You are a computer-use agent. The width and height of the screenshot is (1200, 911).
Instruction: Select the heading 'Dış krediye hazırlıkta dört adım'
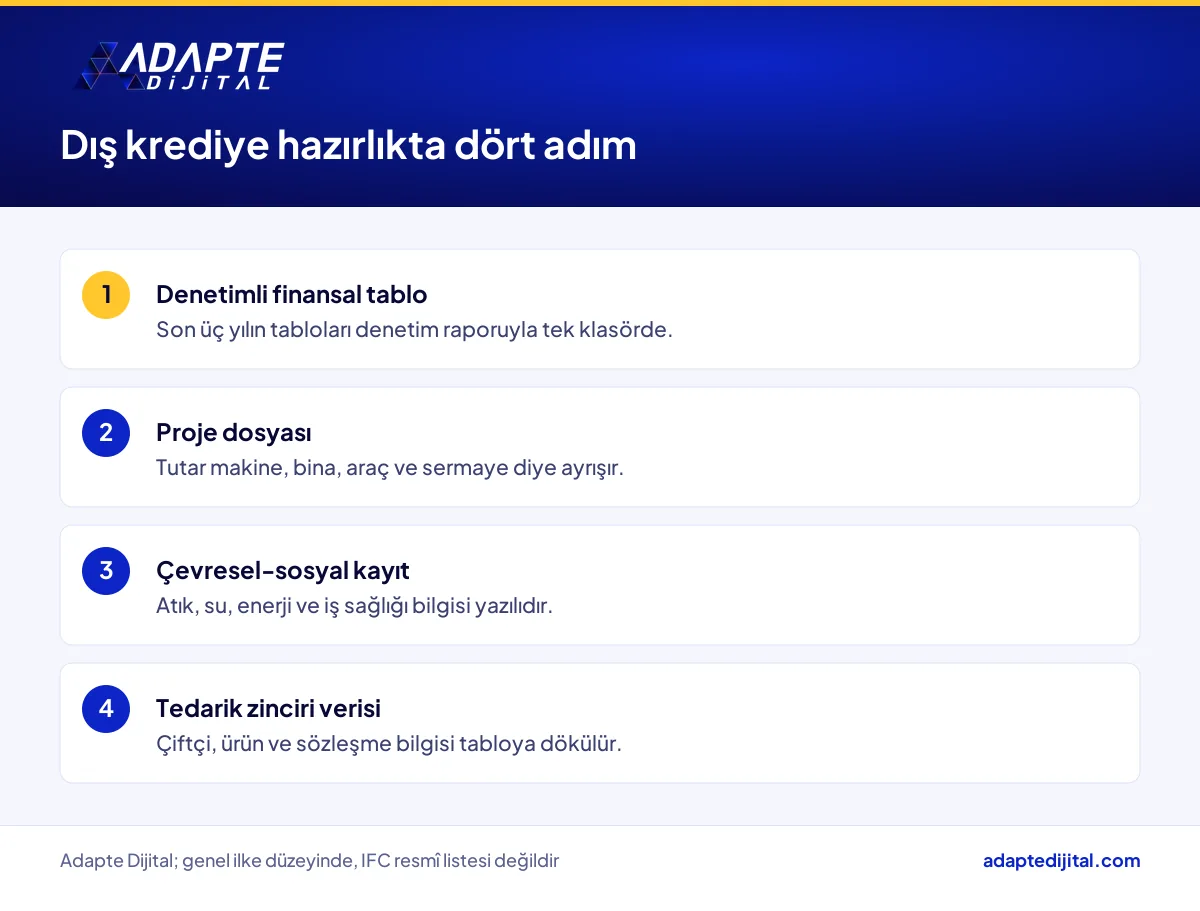348,146
